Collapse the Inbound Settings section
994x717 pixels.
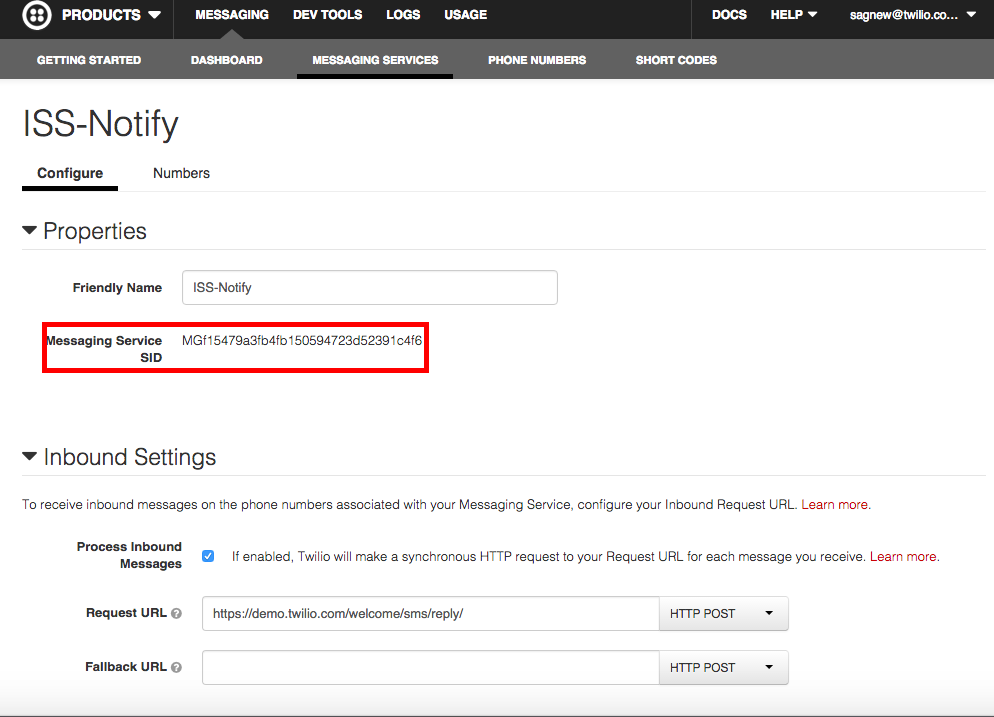(31, 457)
